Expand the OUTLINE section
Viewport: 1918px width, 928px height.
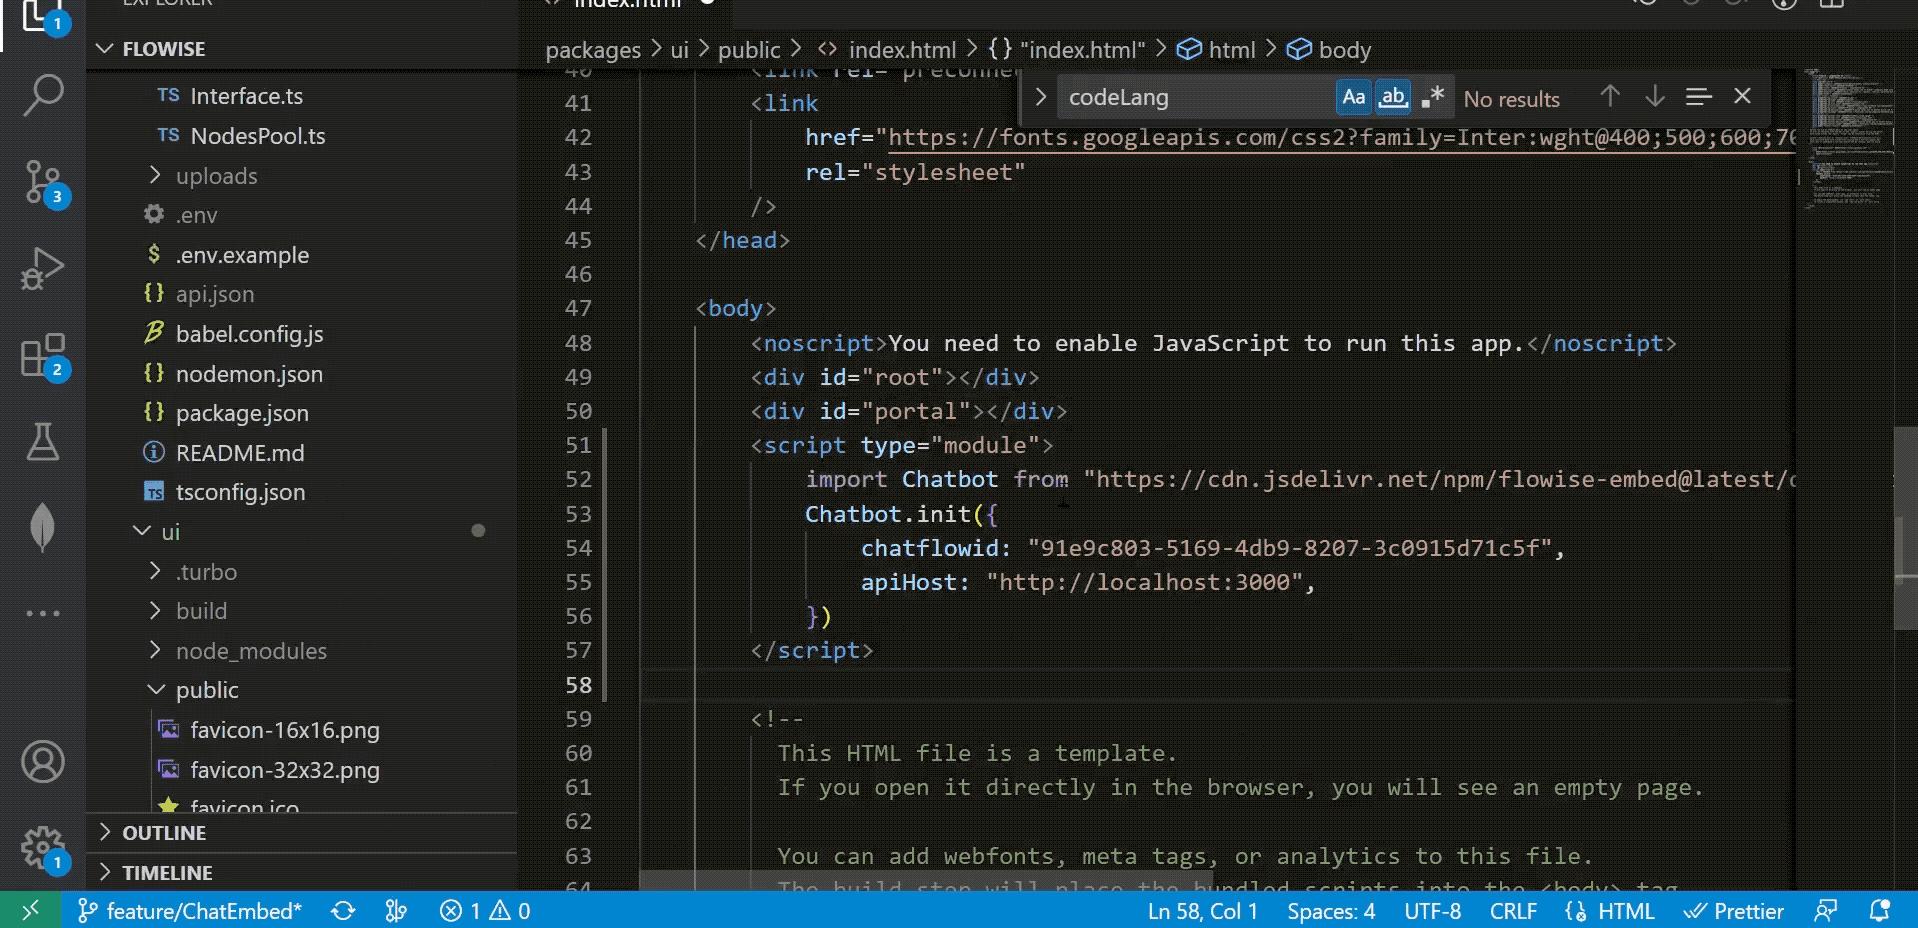tap(164, 833)
